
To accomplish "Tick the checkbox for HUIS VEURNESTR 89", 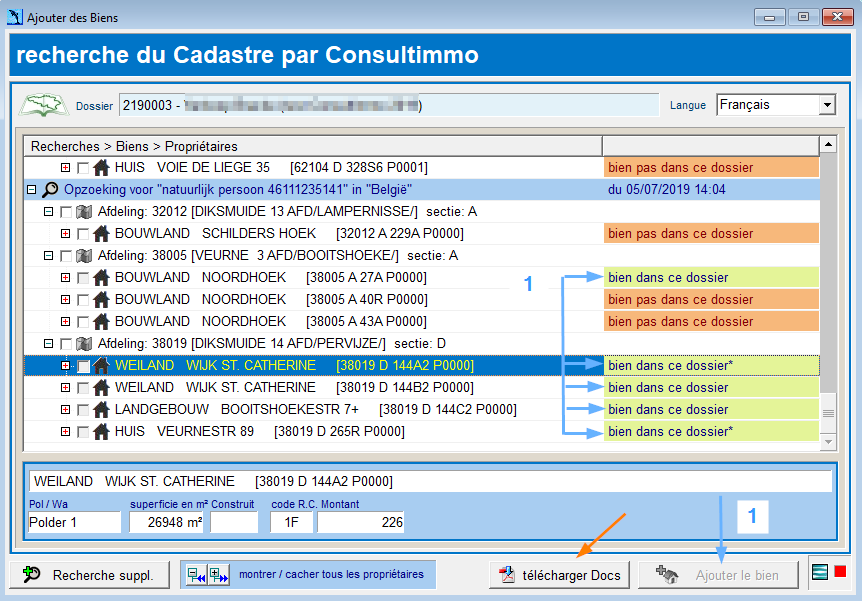I will click(83, 432).
